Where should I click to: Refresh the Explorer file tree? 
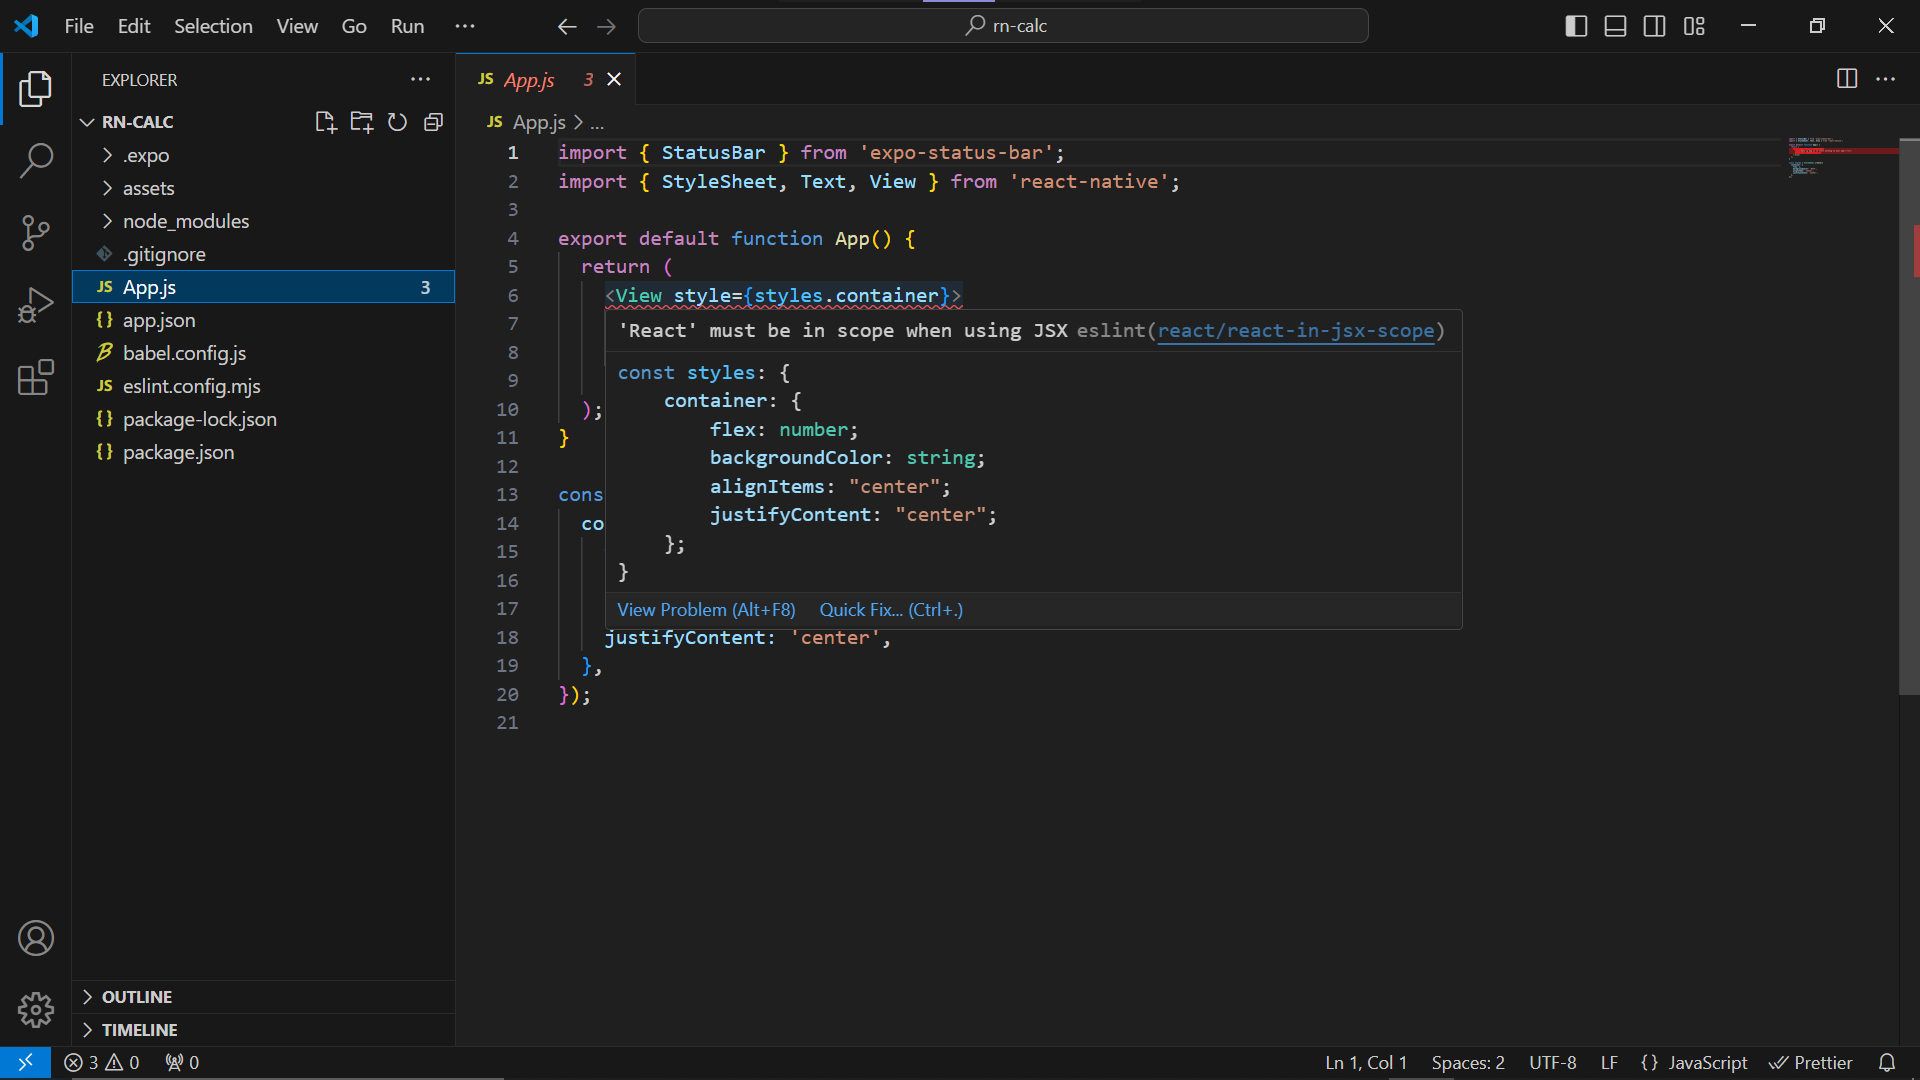[397, 122]
